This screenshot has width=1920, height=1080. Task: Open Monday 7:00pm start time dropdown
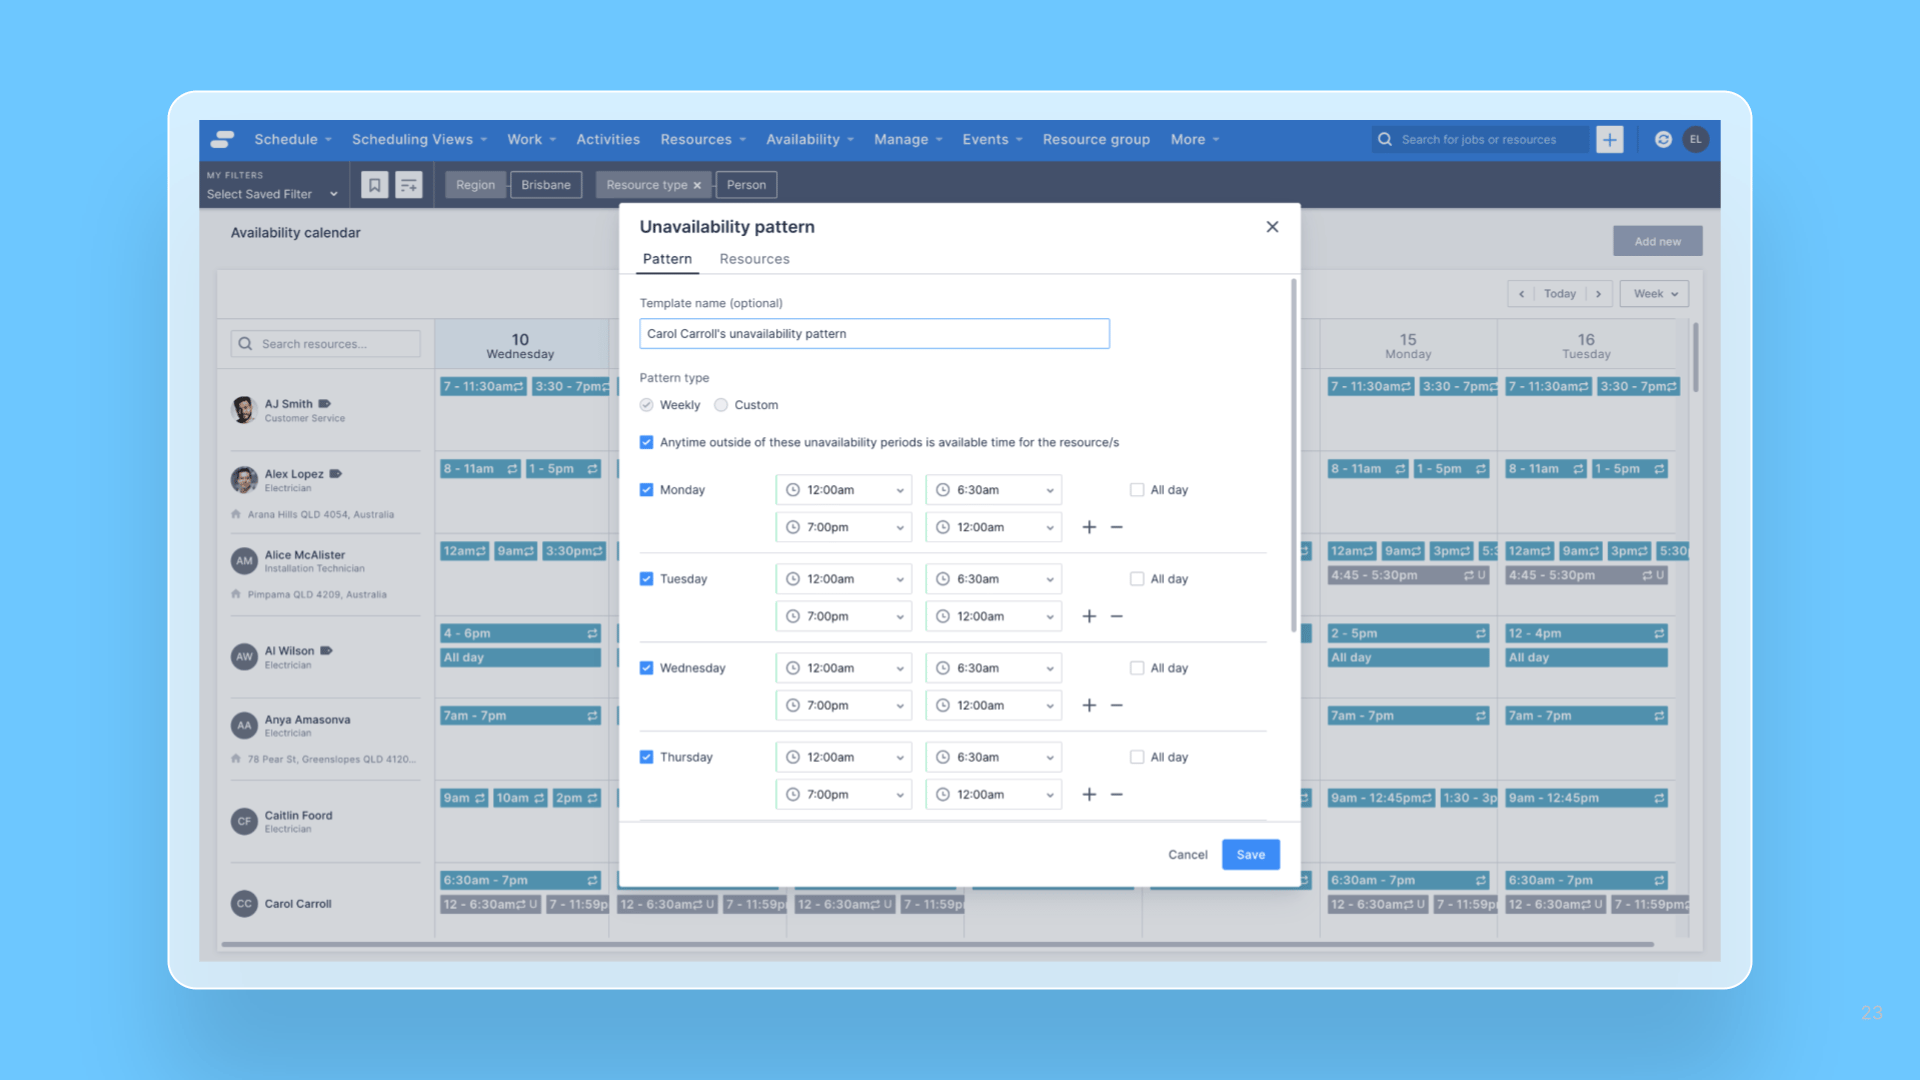(844, 527)
